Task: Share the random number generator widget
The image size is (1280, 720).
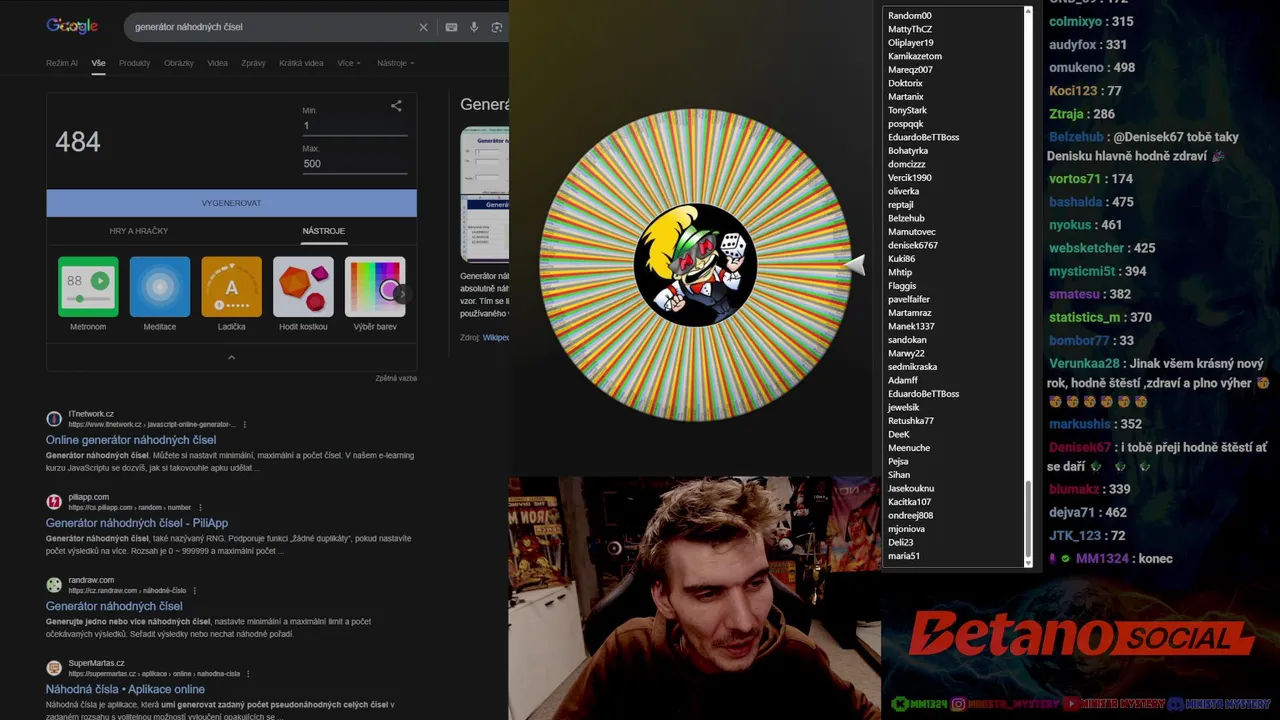Action: pyautogui.click(x=396, y=105)
